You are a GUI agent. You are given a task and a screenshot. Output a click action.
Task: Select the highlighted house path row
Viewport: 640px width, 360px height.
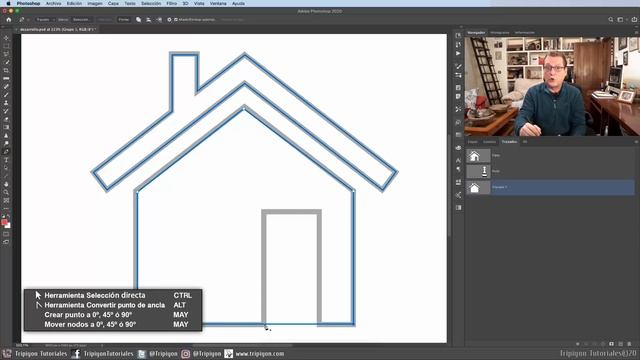(x=551, y=188)
